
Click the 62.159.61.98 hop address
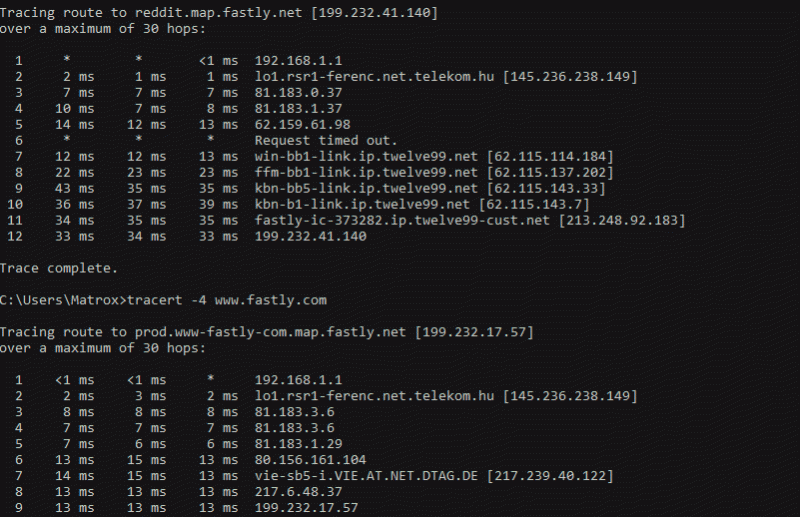pyautogui.click(x=303, y=125)
